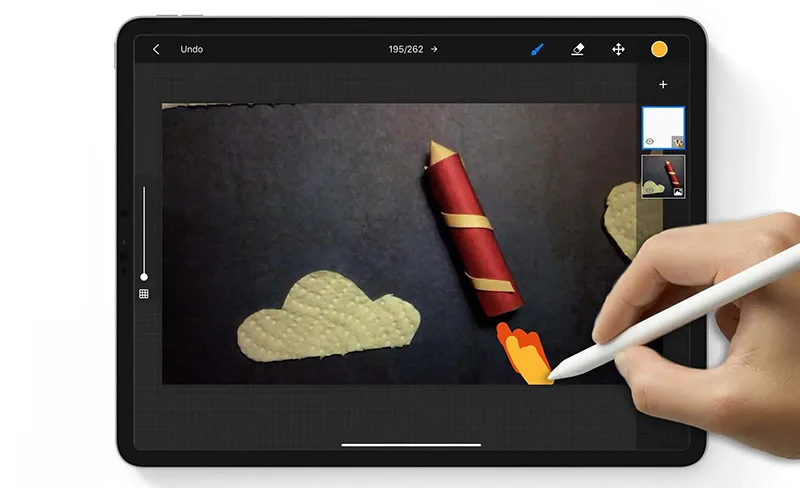This screenshot has height=488, width=800.
Task: Tap the Undo button
Action: pyautogui.click(x=191, y=49)
